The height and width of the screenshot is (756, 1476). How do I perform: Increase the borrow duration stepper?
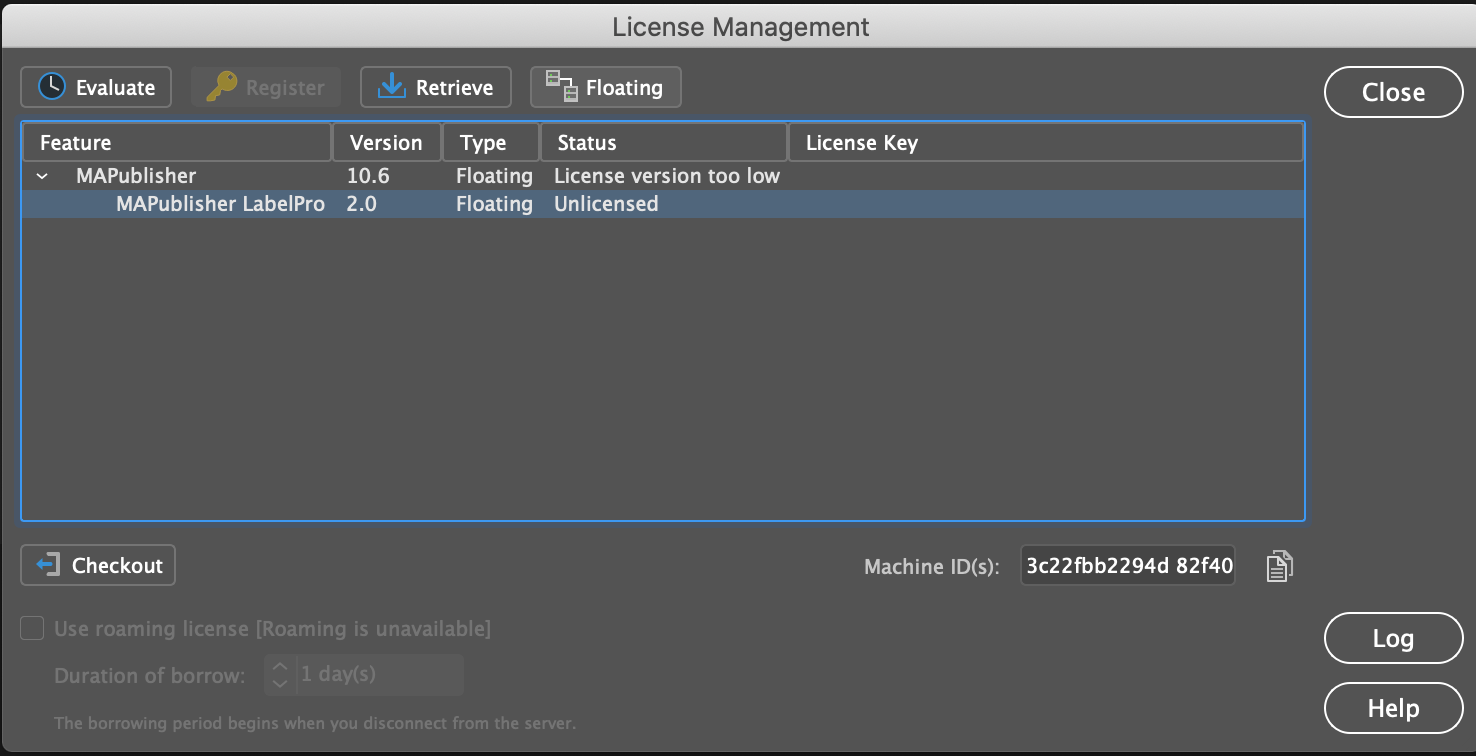280,666
